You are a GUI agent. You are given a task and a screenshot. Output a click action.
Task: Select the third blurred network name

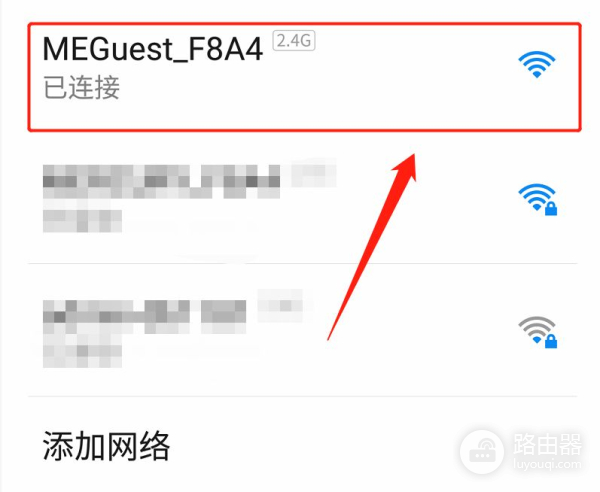pos(144,317)
